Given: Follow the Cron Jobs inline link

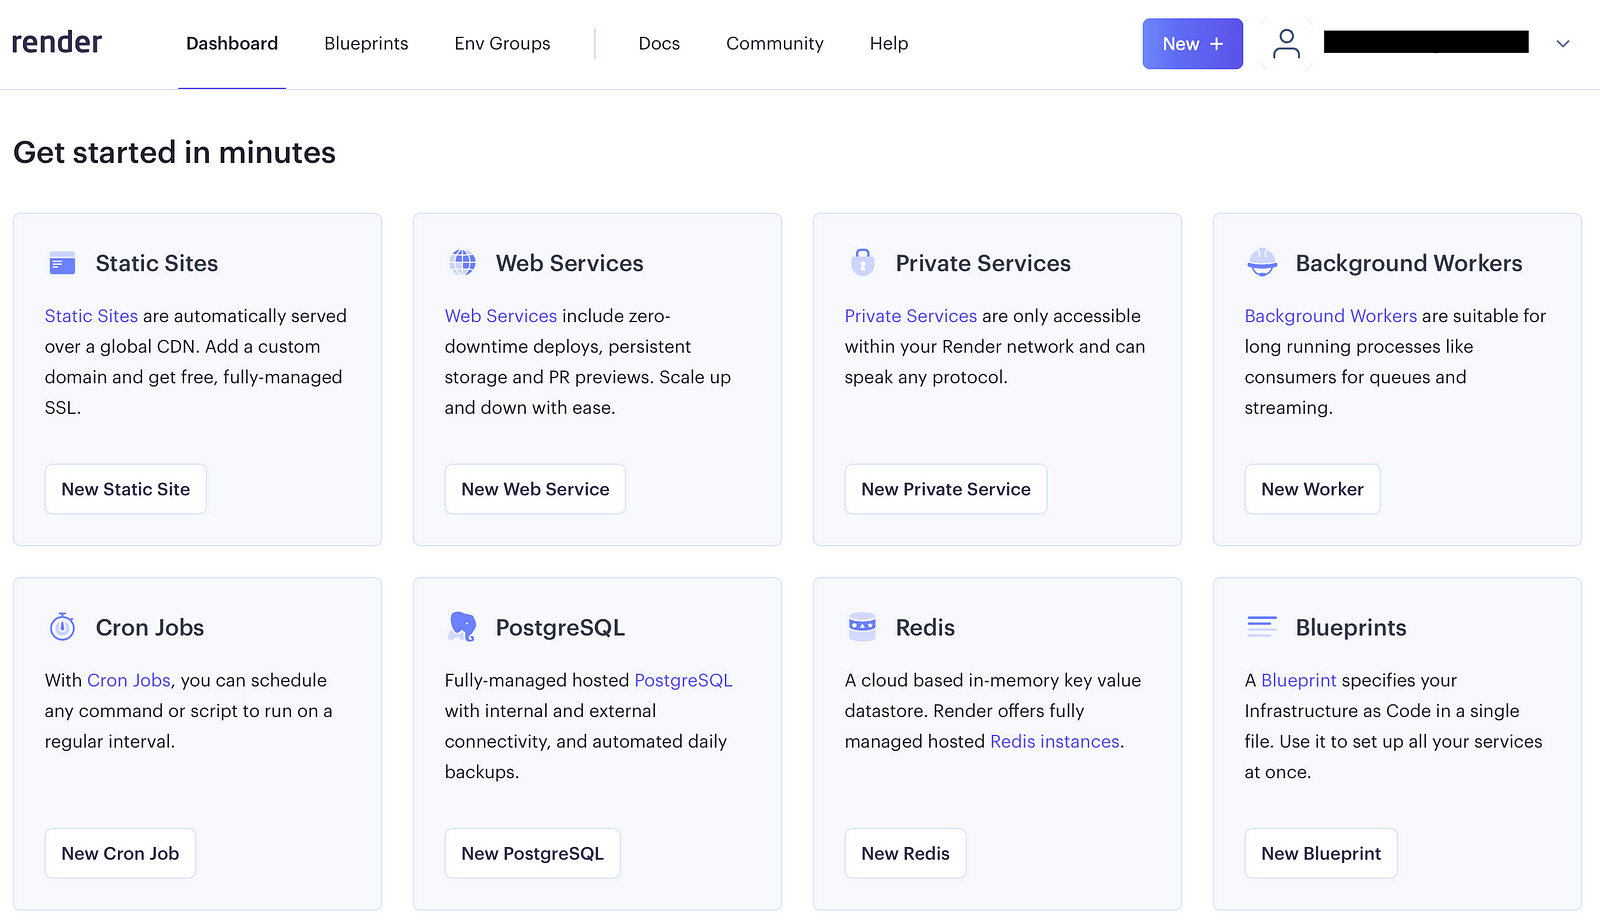Looking at the screenshot, I should point(129,680).
